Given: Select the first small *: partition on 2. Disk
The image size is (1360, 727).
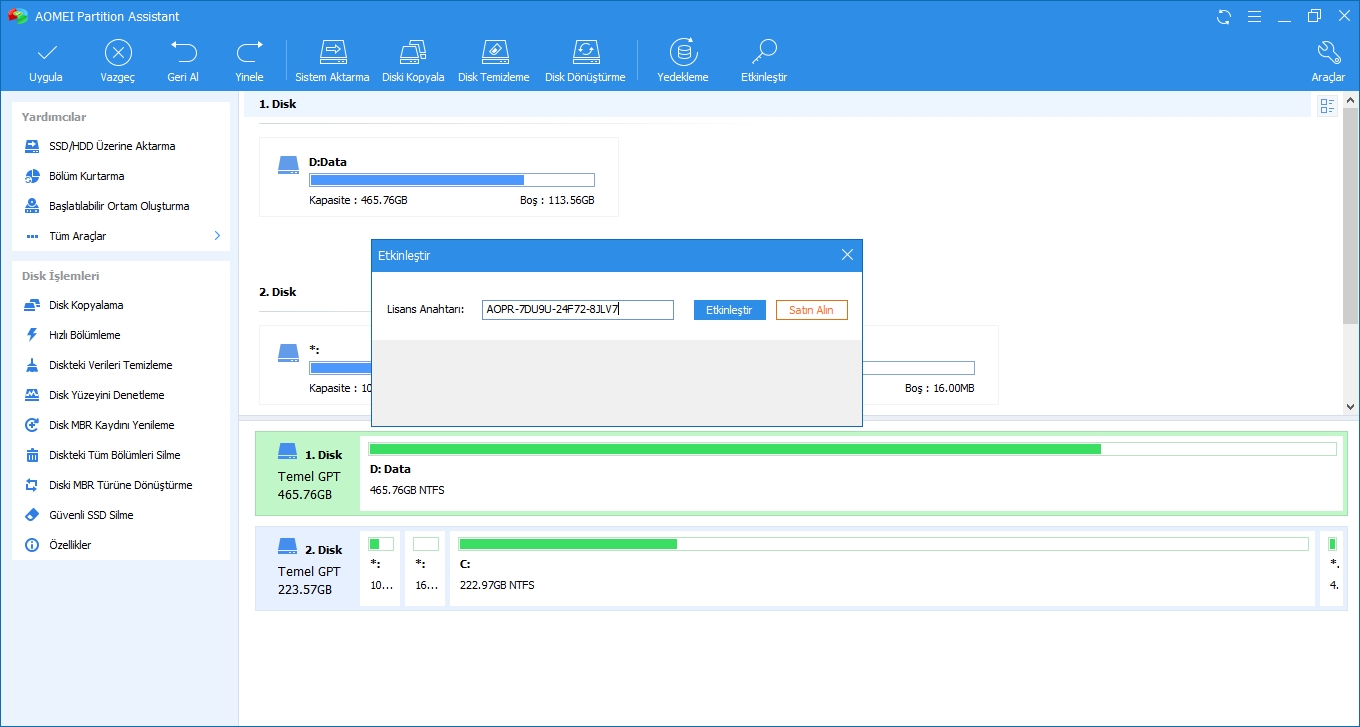Looking at the screenshot, I should point(381,568).
